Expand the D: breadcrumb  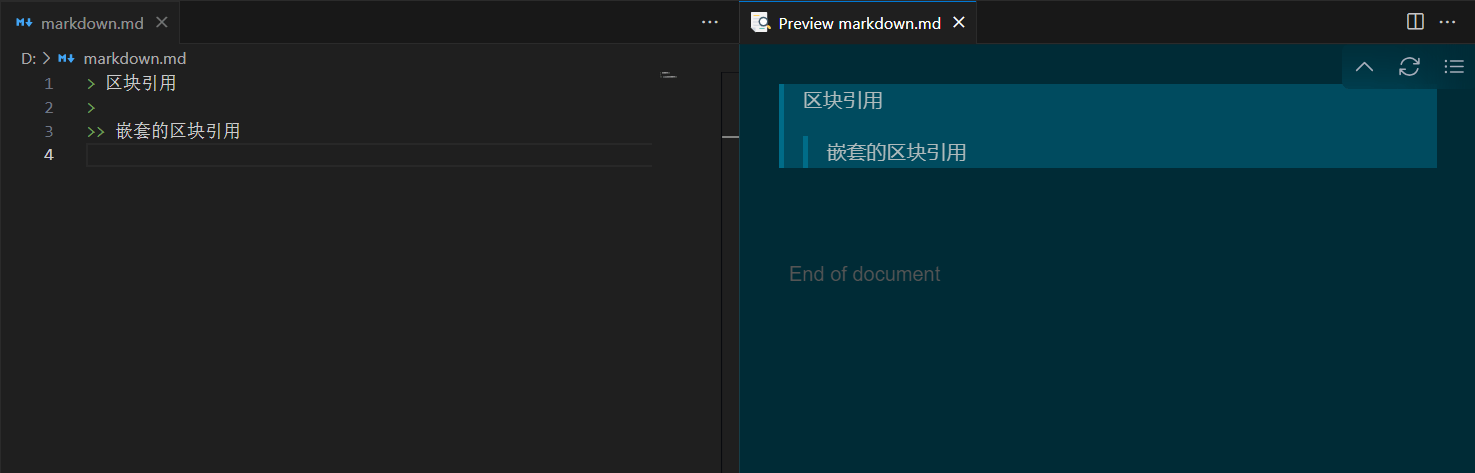coord(28,59)
